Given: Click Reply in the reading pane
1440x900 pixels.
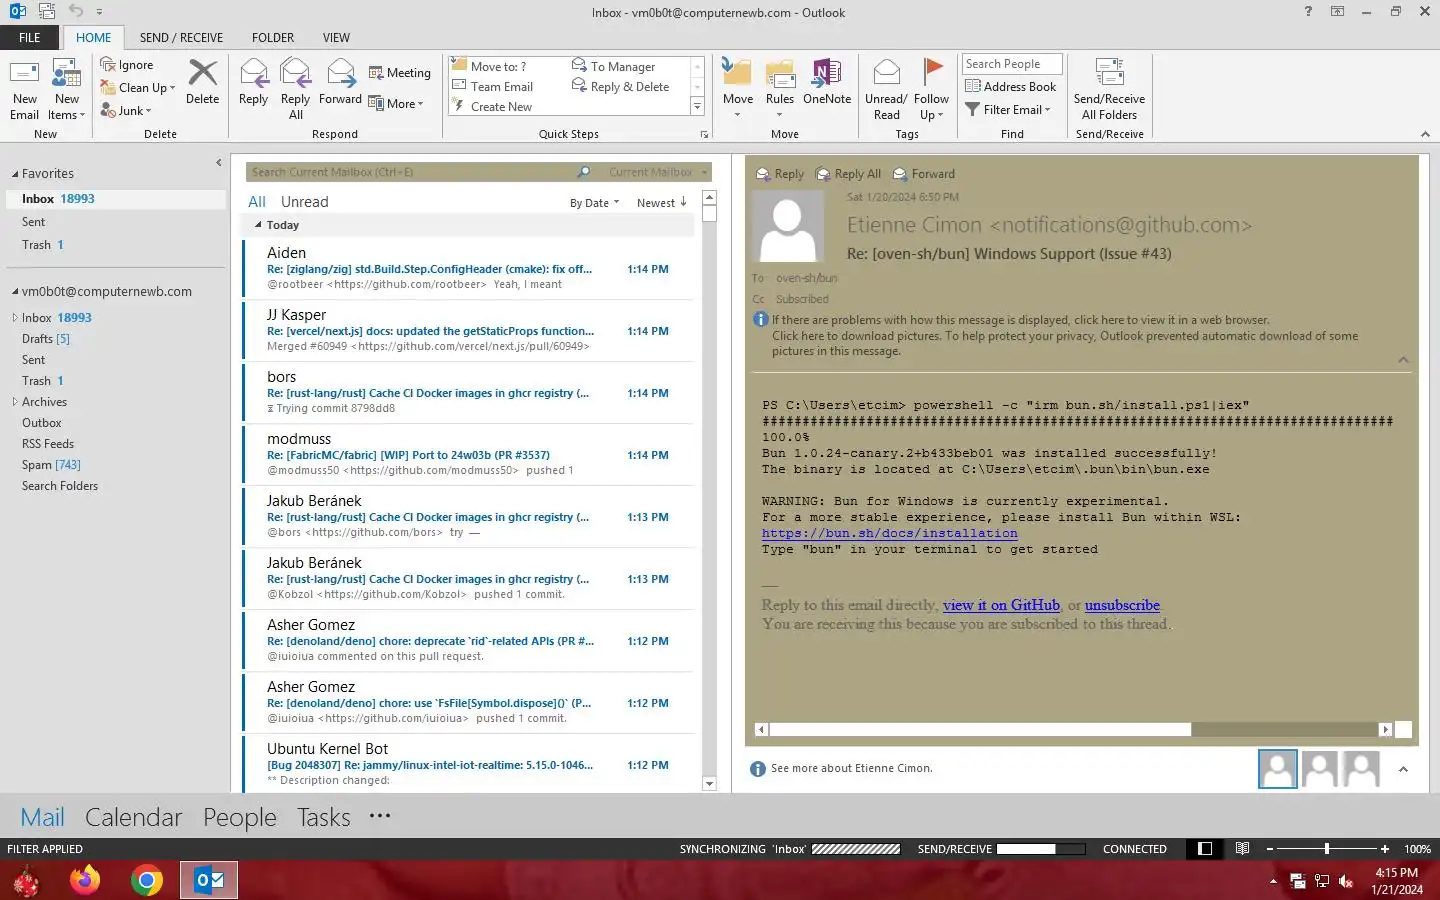Looking at the screenshot, I should point(780,174).
